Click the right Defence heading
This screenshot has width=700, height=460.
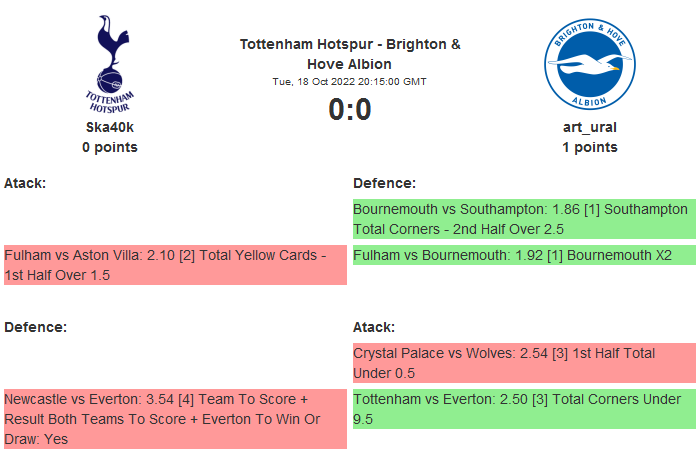pos(384,183)
